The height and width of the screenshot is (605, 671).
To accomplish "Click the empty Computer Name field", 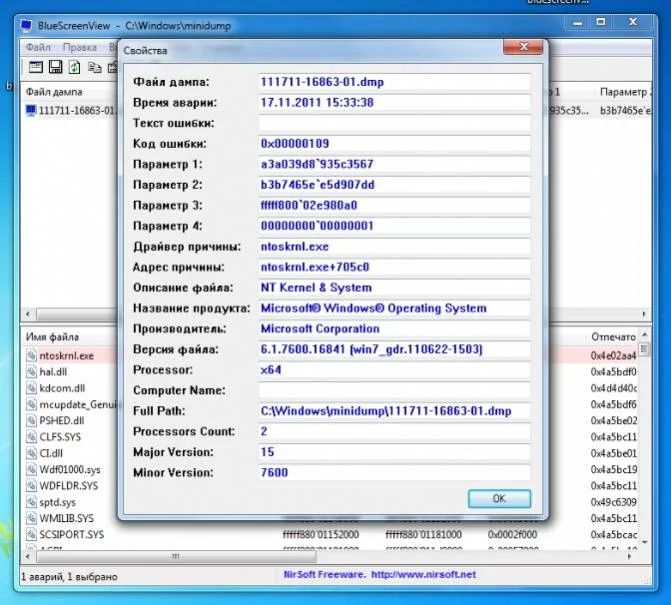I will [x=395, y=390].
